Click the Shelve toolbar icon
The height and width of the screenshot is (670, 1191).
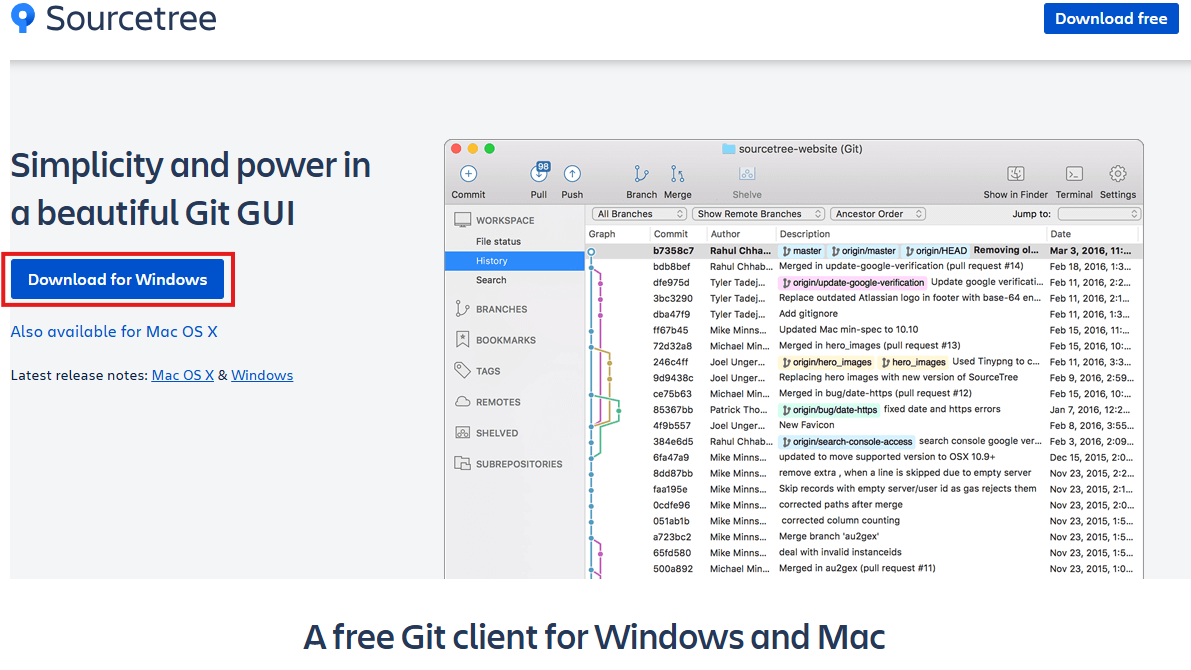[746, 175]
